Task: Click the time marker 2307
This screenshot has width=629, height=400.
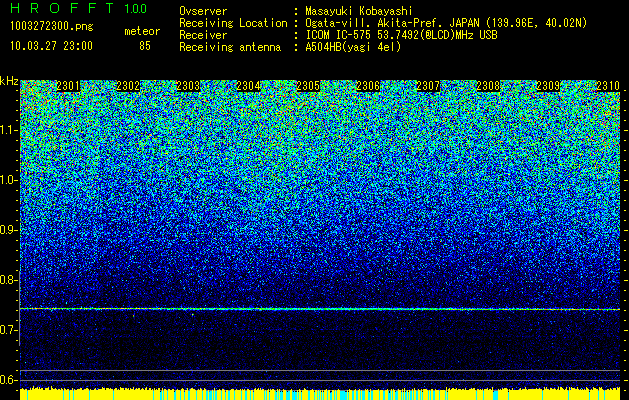Action: point(428,86)
